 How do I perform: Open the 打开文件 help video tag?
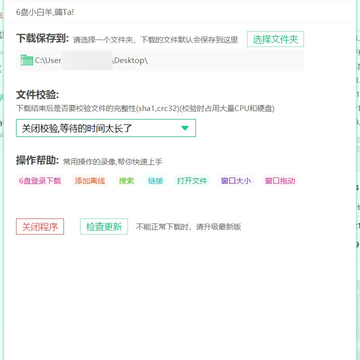(x=192, y=181)
